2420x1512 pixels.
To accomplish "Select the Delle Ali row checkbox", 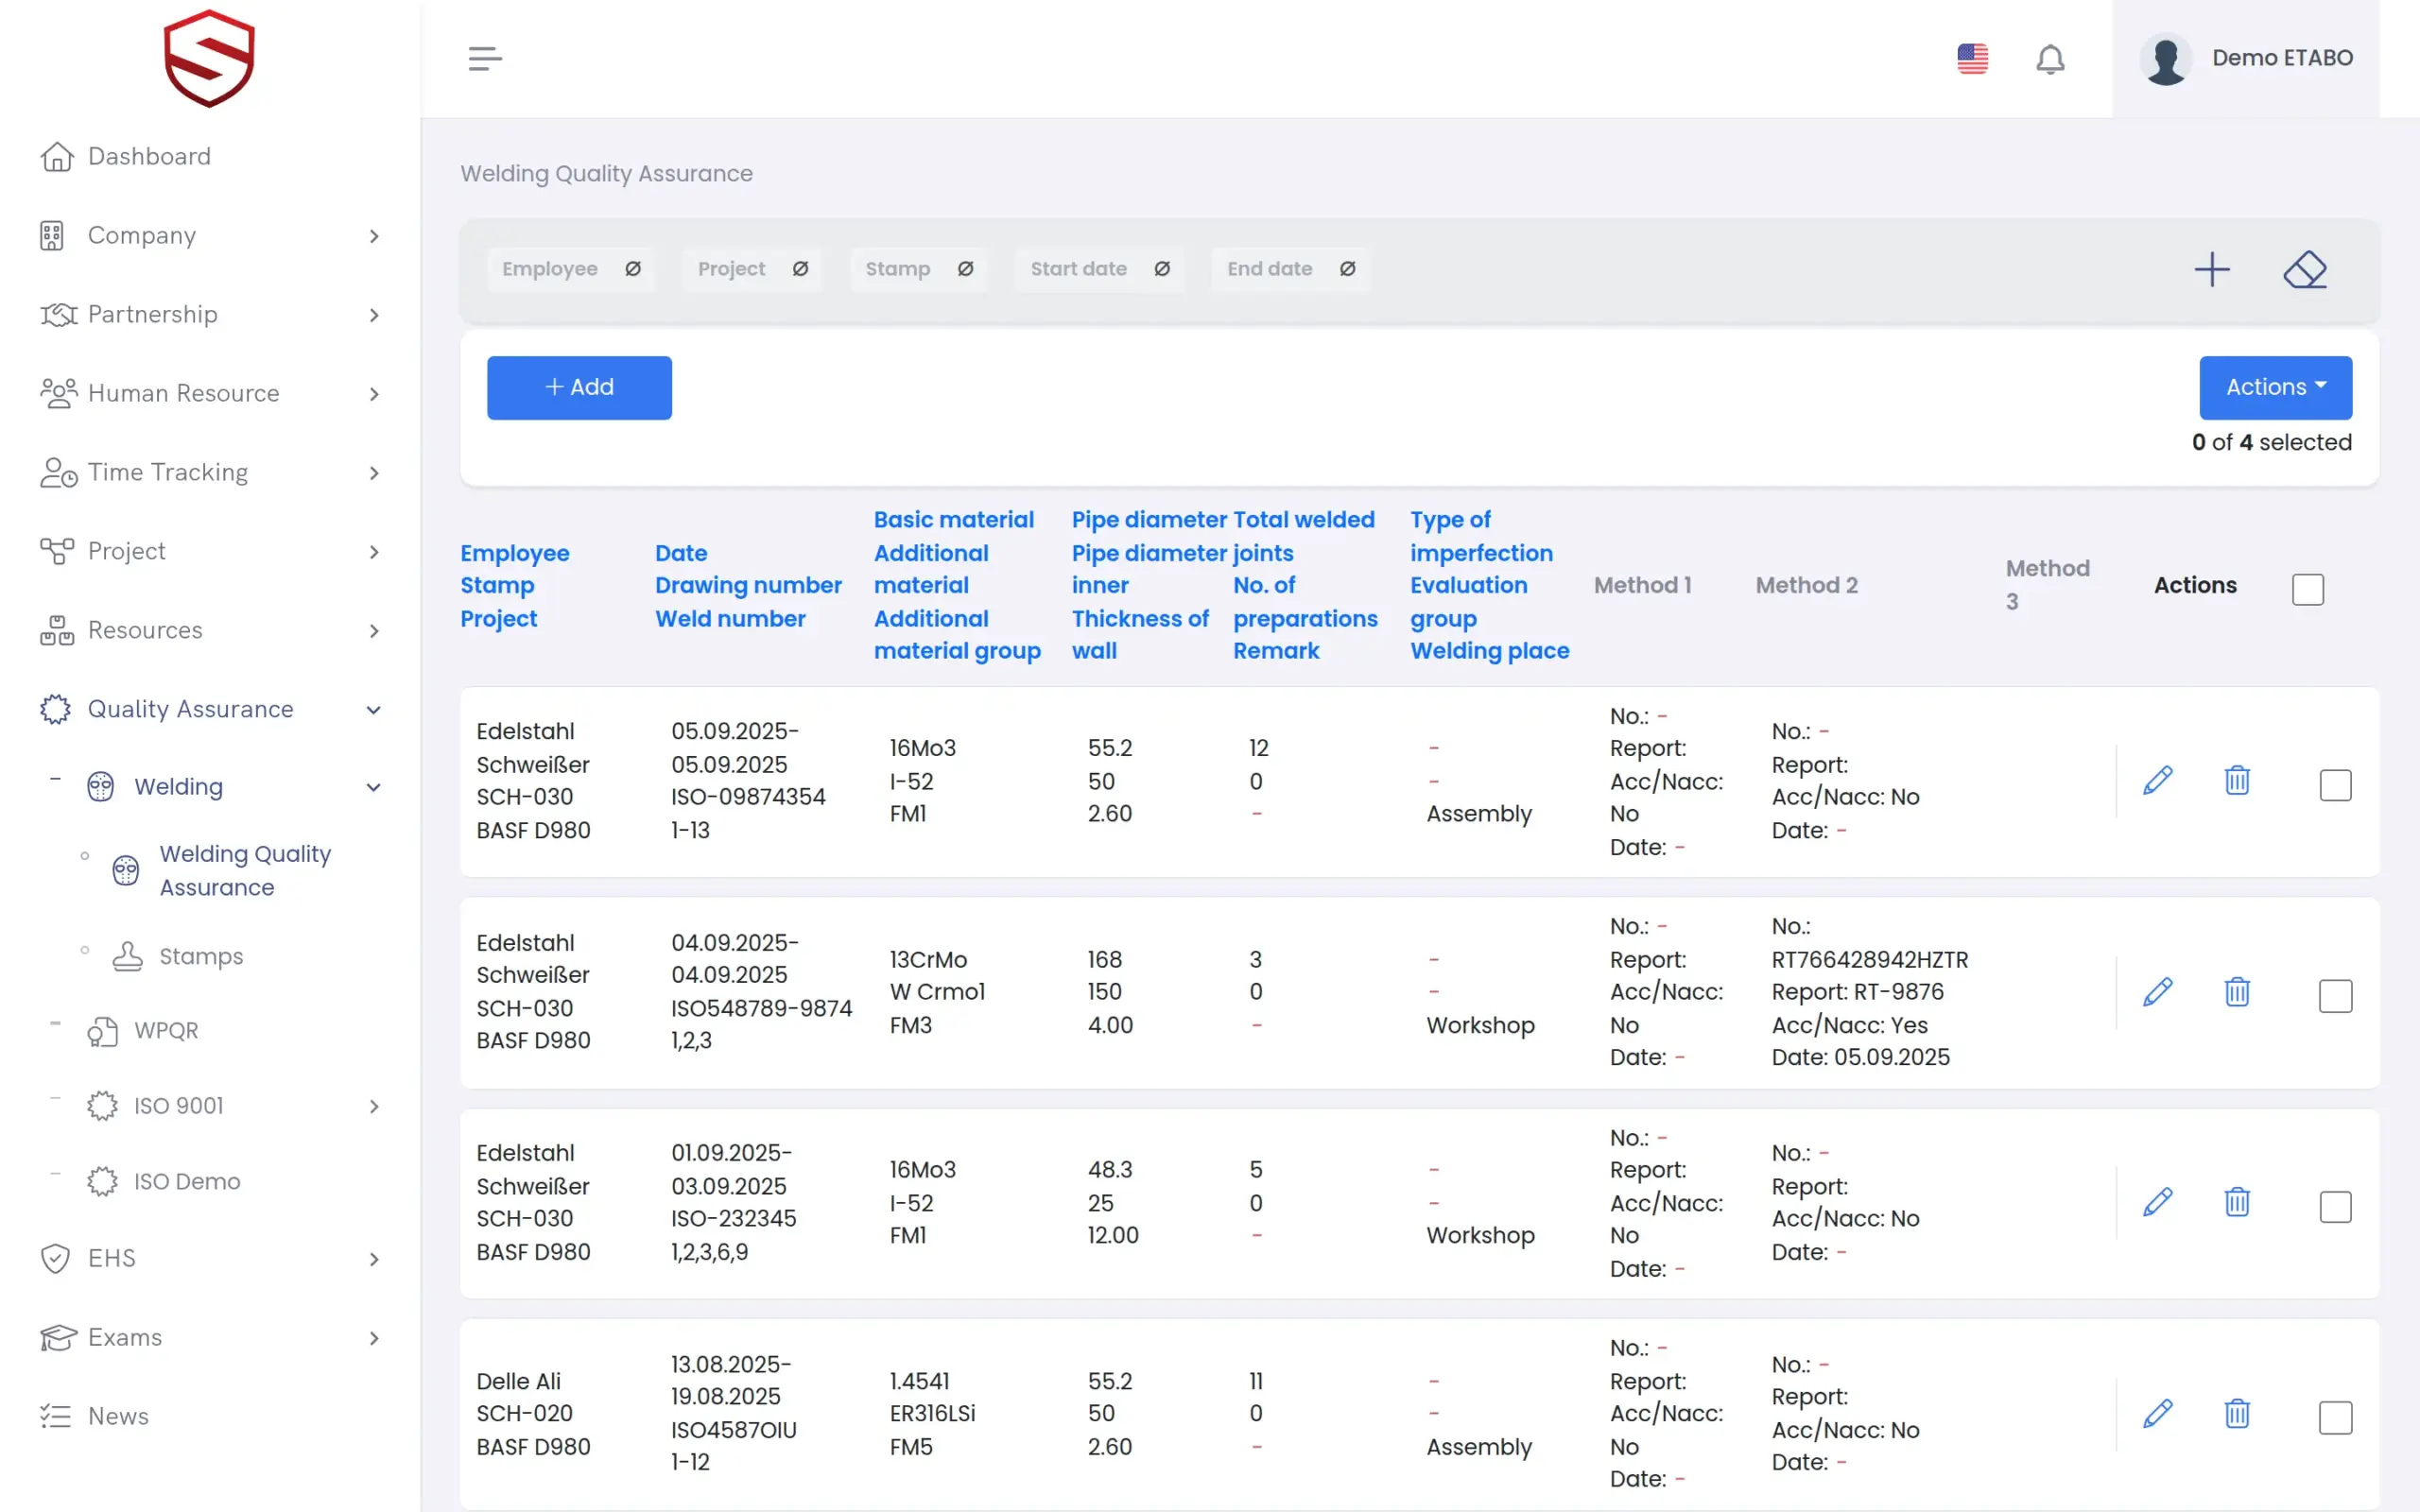I will point(2335,1418).
